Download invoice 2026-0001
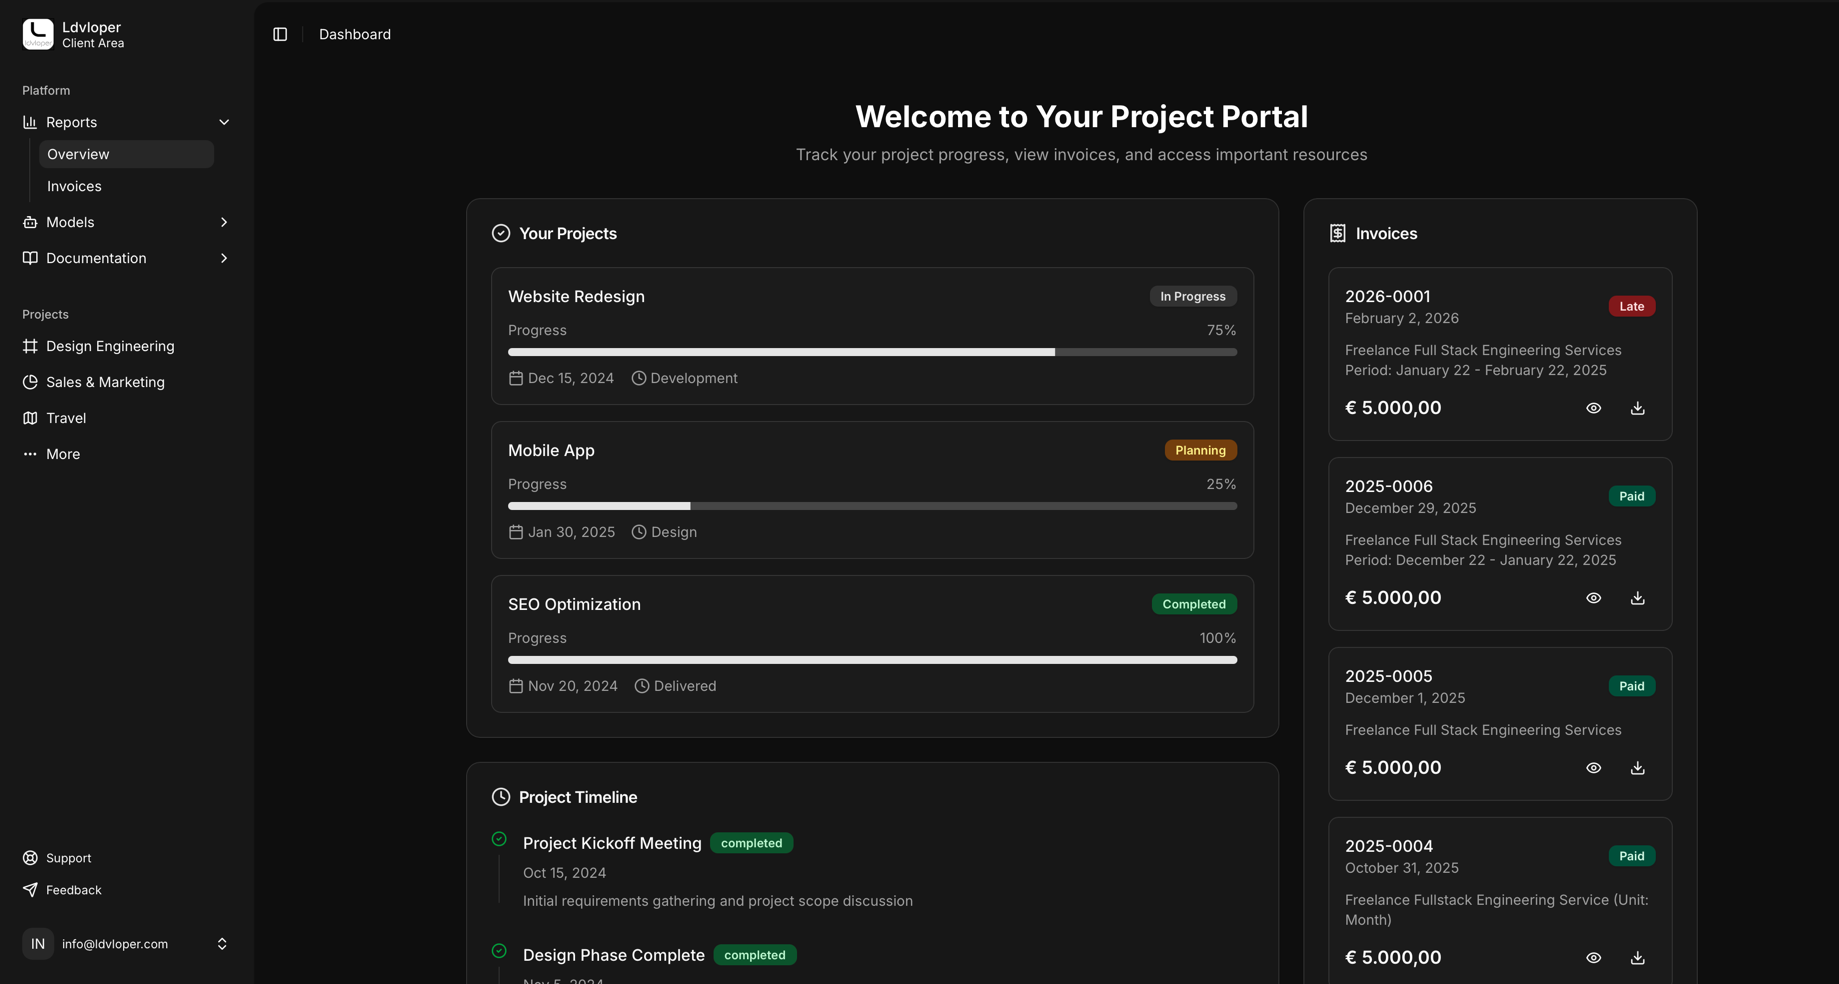 pyautogui.click(x=1637, y=408)
